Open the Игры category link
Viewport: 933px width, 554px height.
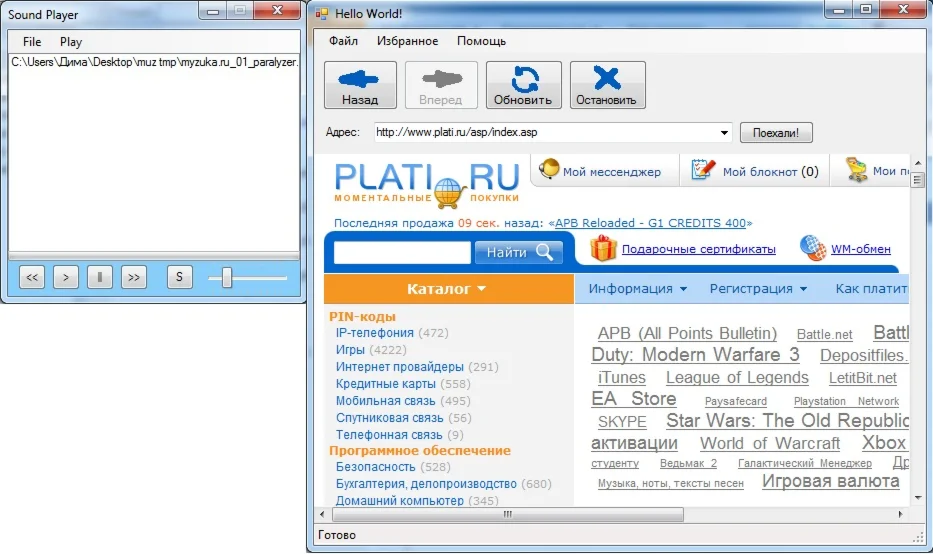pos(350,350)
